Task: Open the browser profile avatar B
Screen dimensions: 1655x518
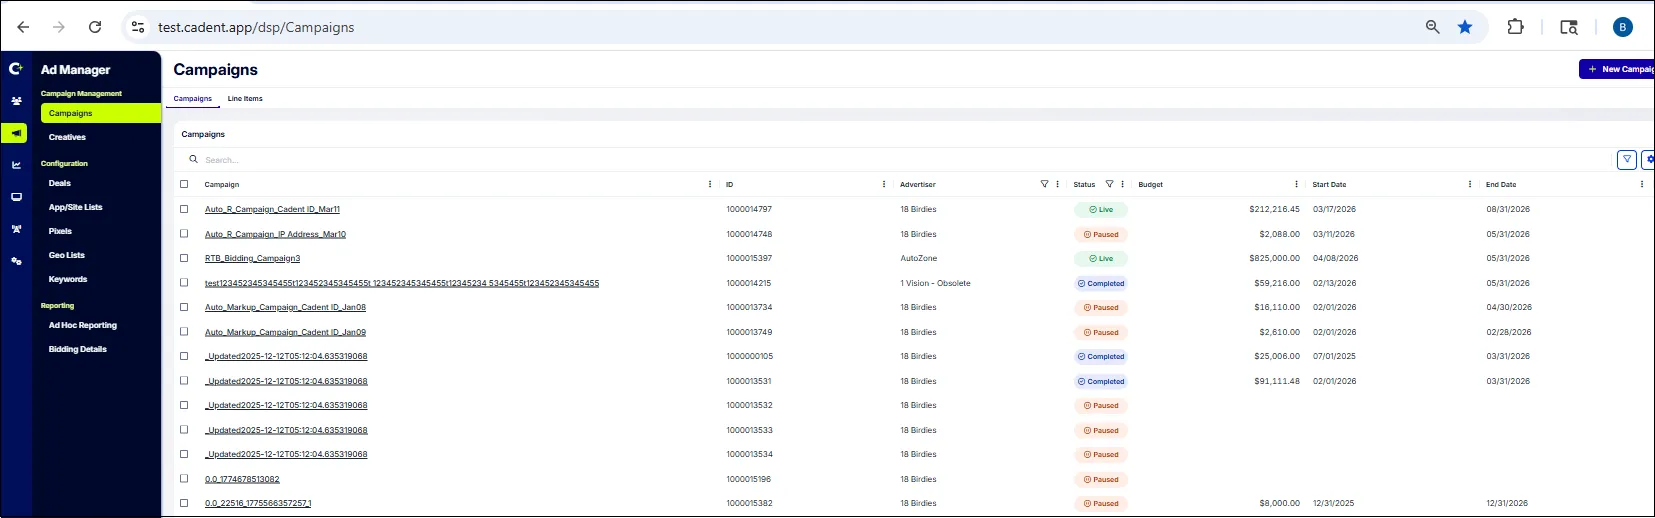Action: [1623, 27]
